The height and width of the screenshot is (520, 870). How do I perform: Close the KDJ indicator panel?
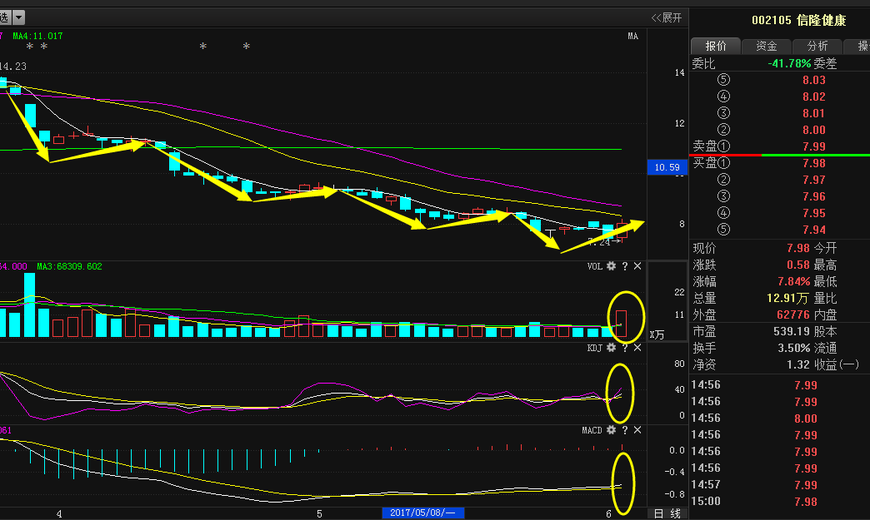(638, 347)
